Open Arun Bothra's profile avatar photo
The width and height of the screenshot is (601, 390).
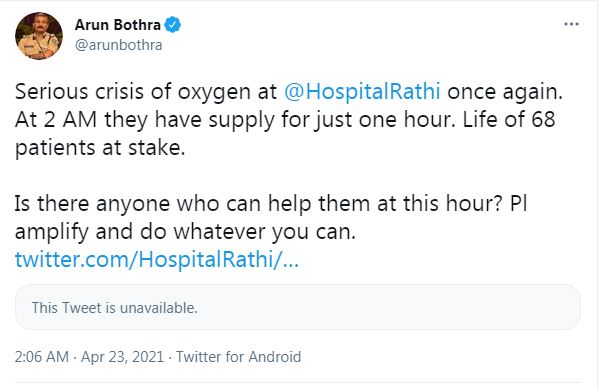pos(39,36)
